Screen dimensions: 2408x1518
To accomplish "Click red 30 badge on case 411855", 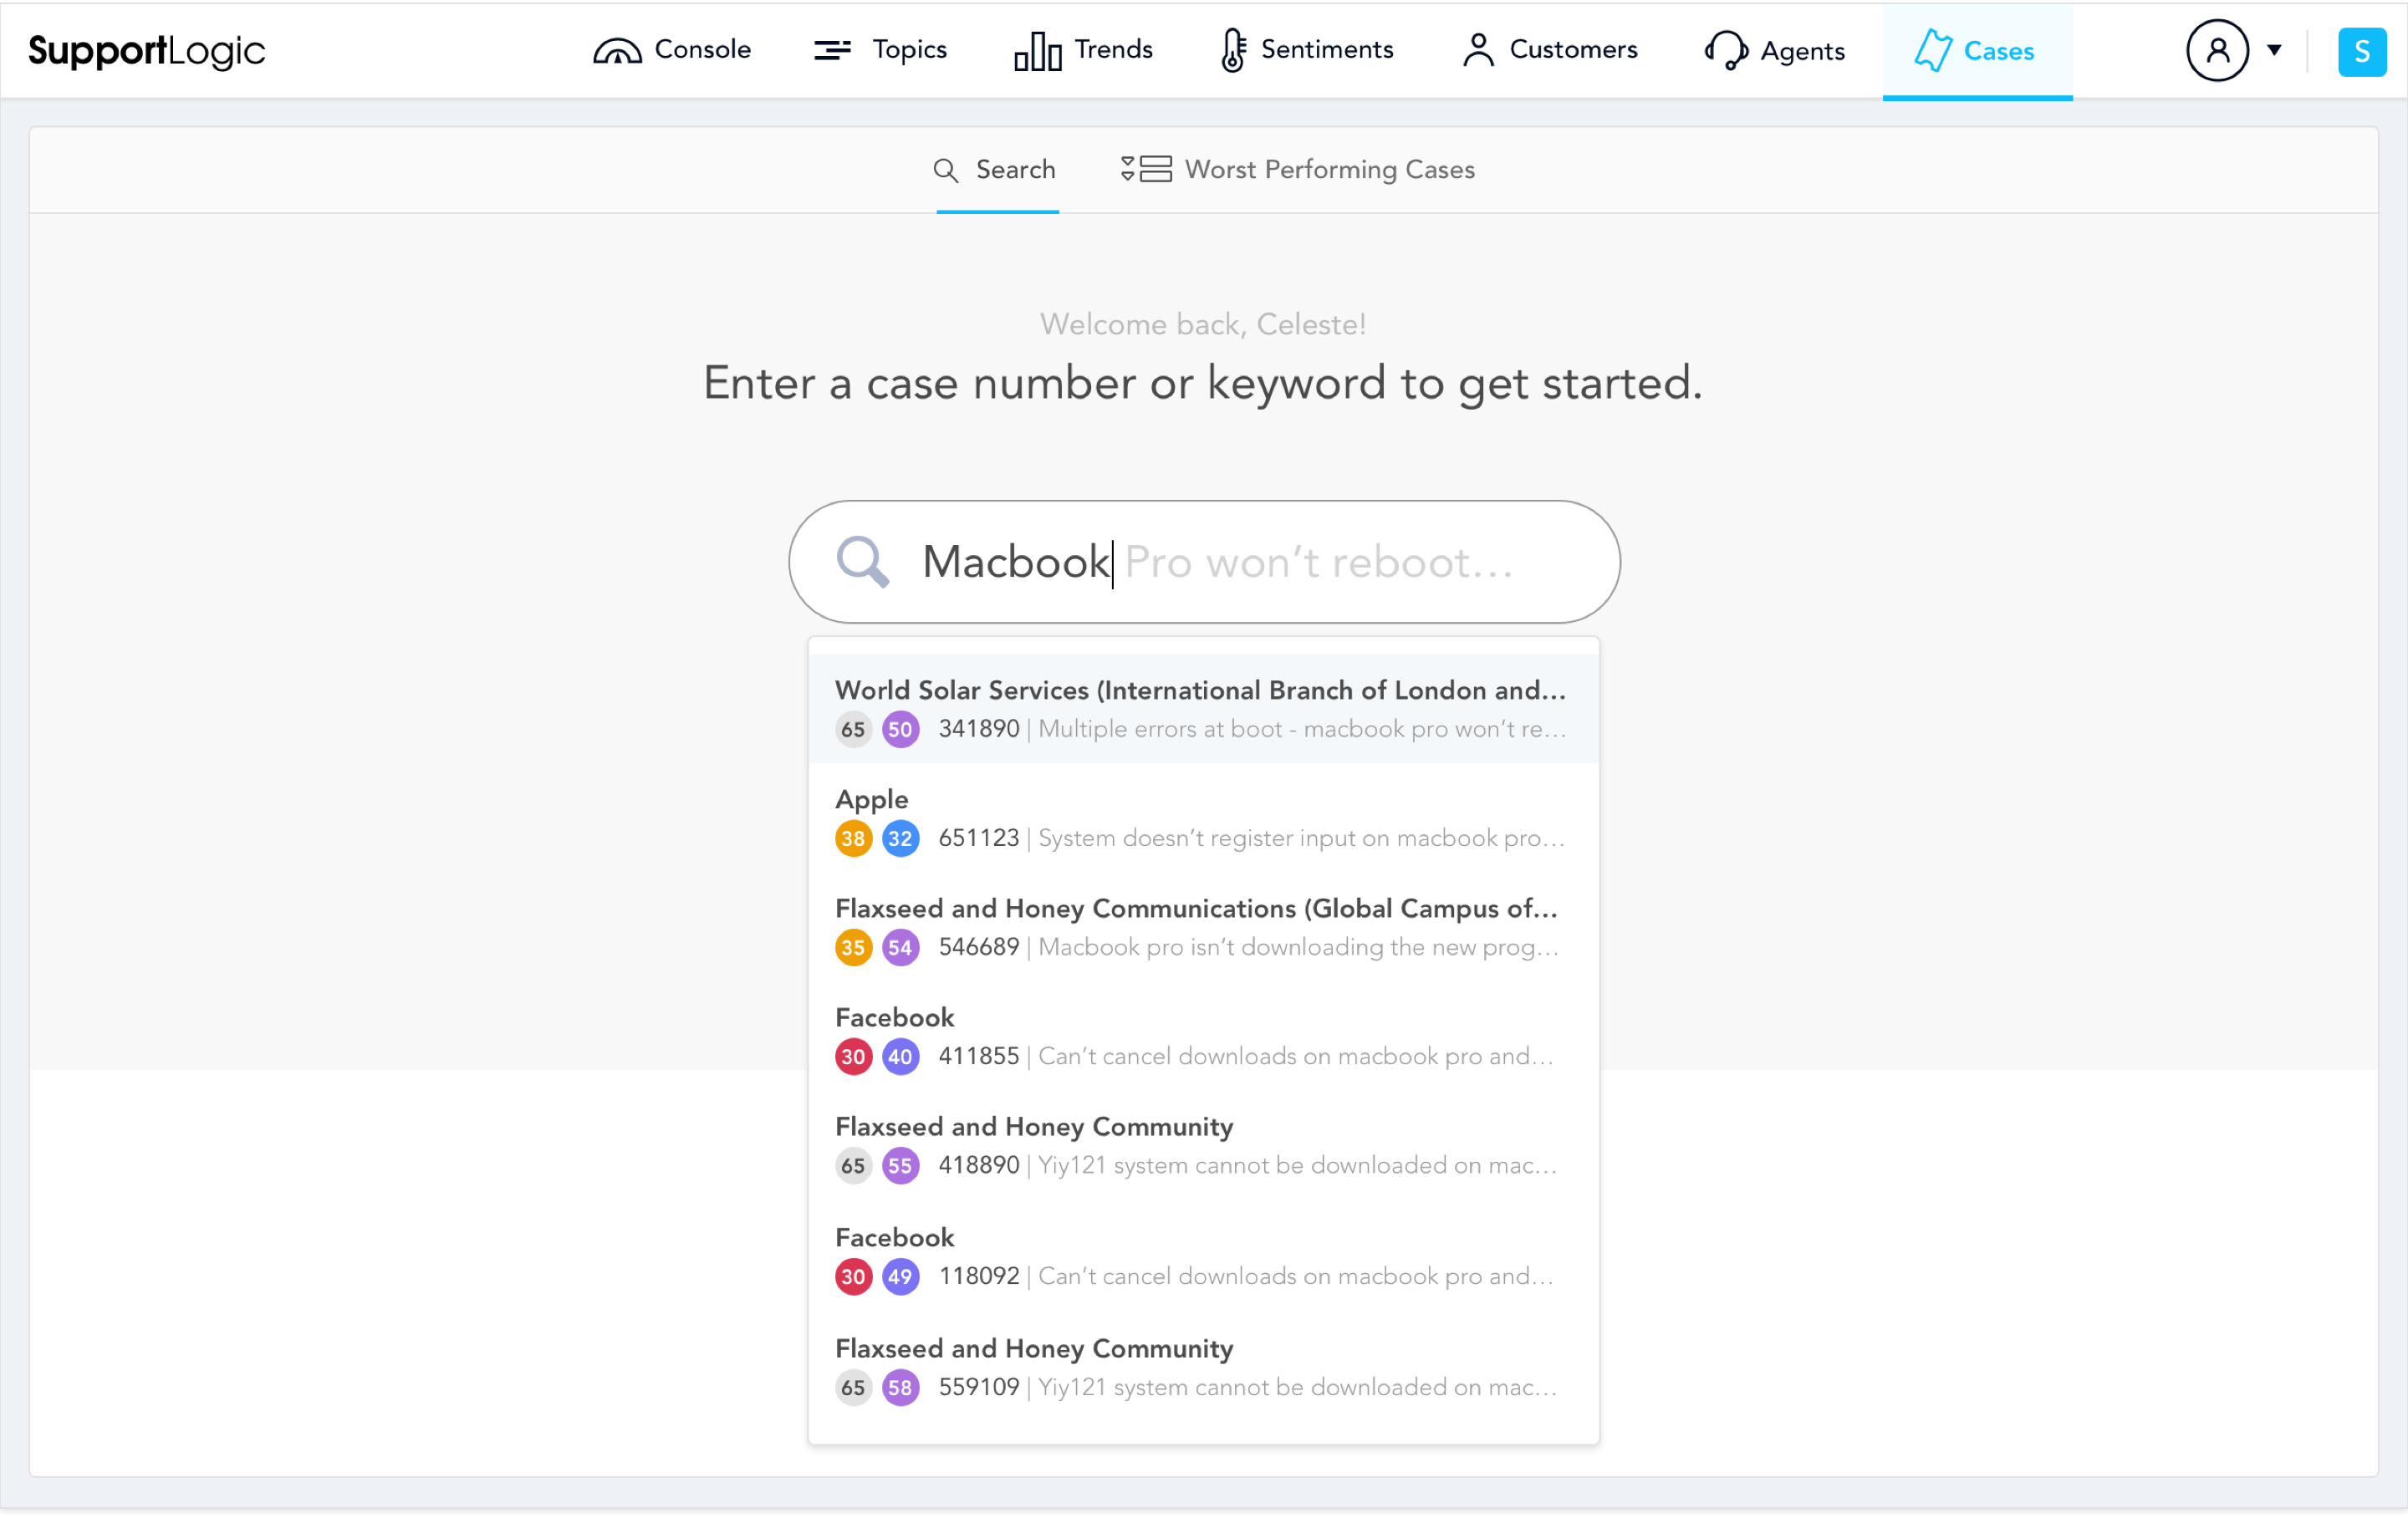I will 853,1056.
